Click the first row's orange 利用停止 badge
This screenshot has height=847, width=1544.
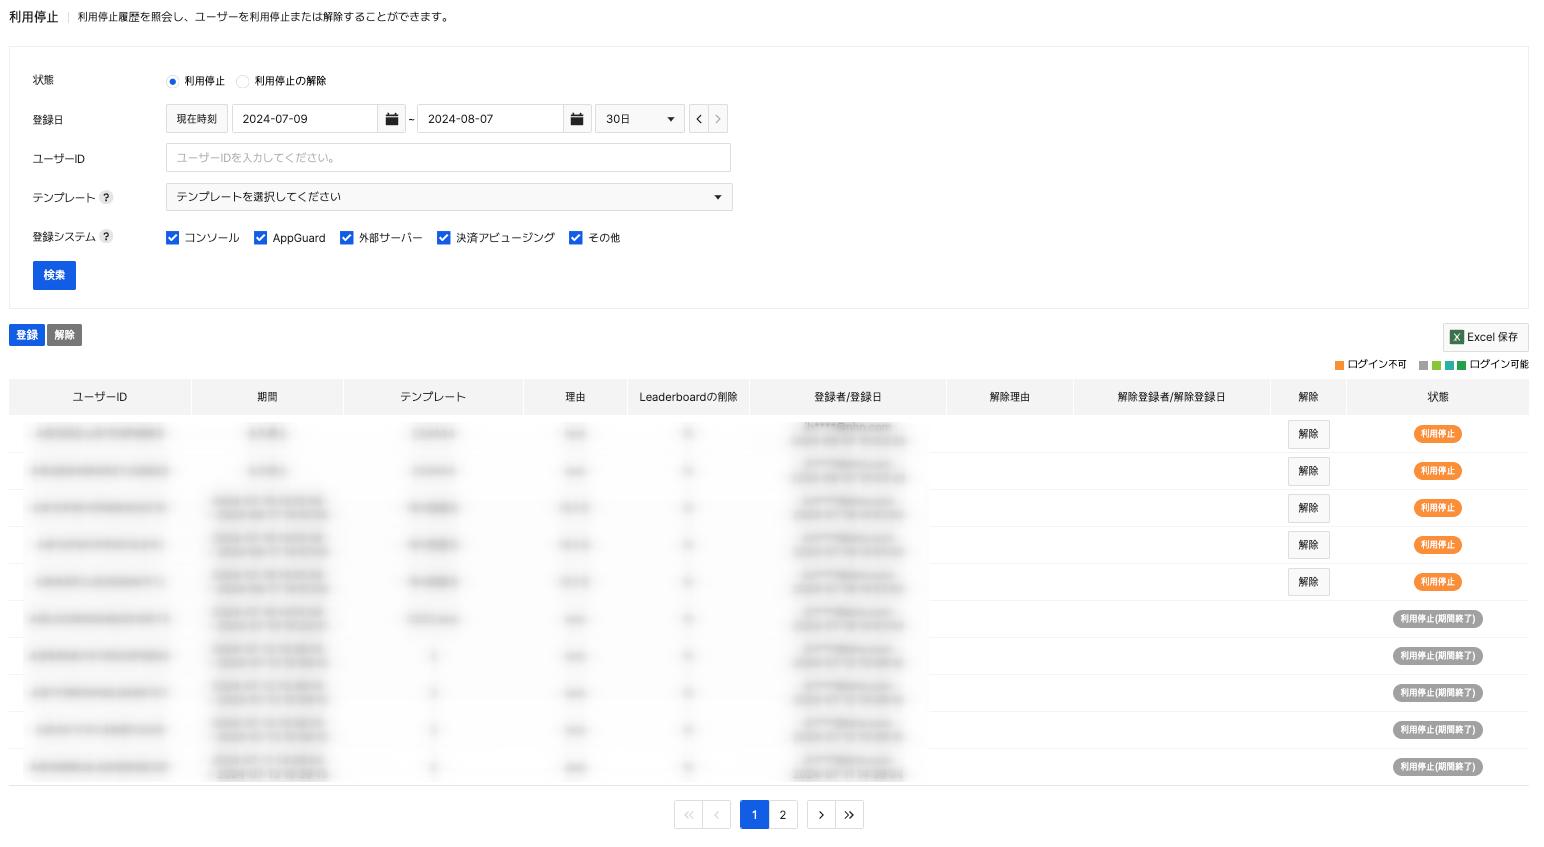tap(1438, 434)
